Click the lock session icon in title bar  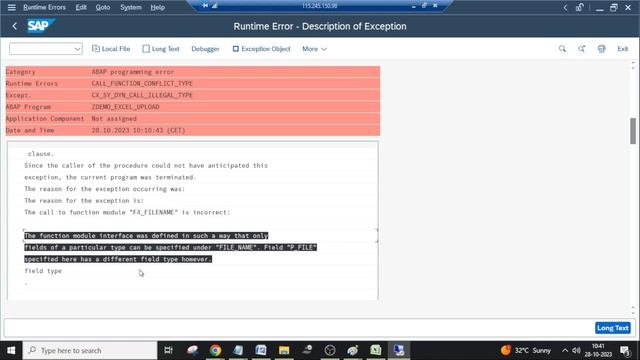pyautogui.click(x=580, y=7)
